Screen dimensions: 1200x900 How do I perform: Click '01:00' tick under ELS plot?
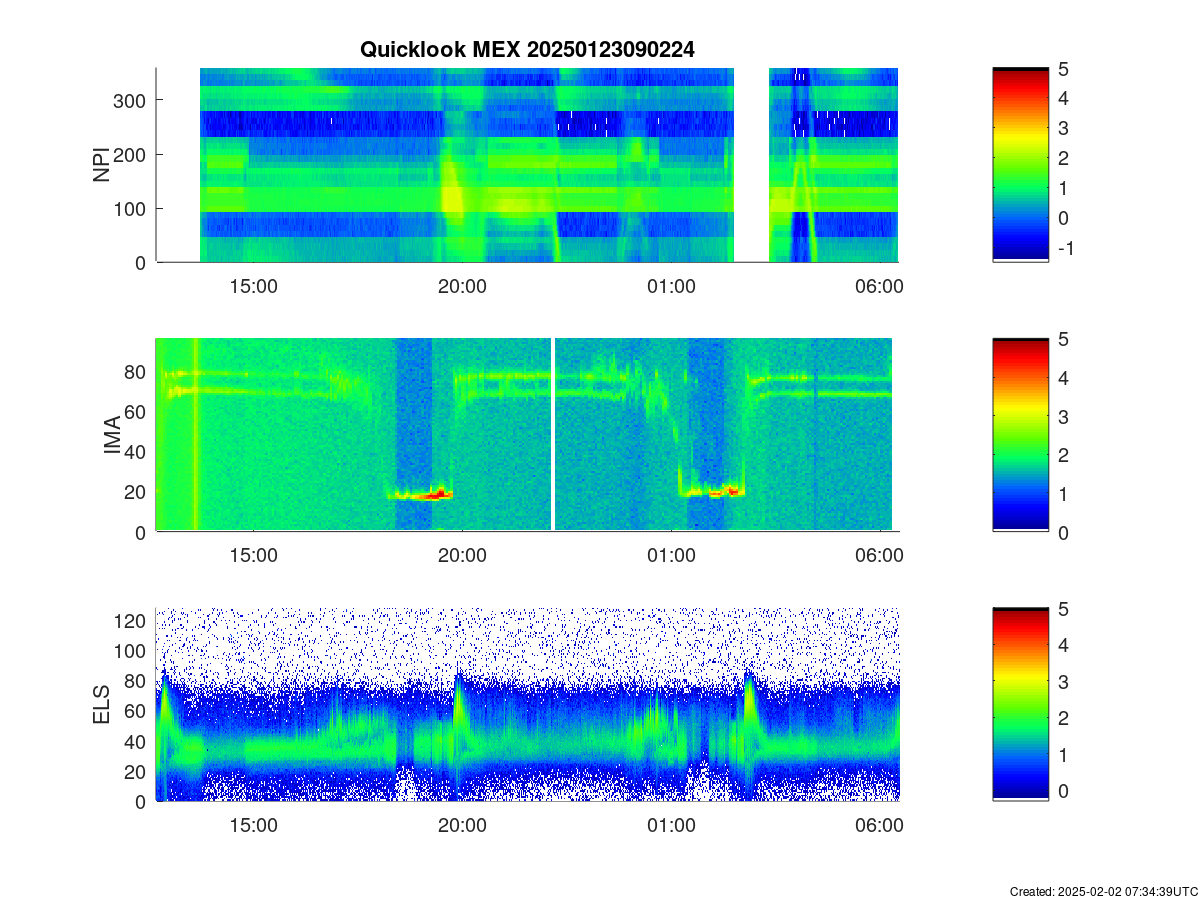[671, 826]
